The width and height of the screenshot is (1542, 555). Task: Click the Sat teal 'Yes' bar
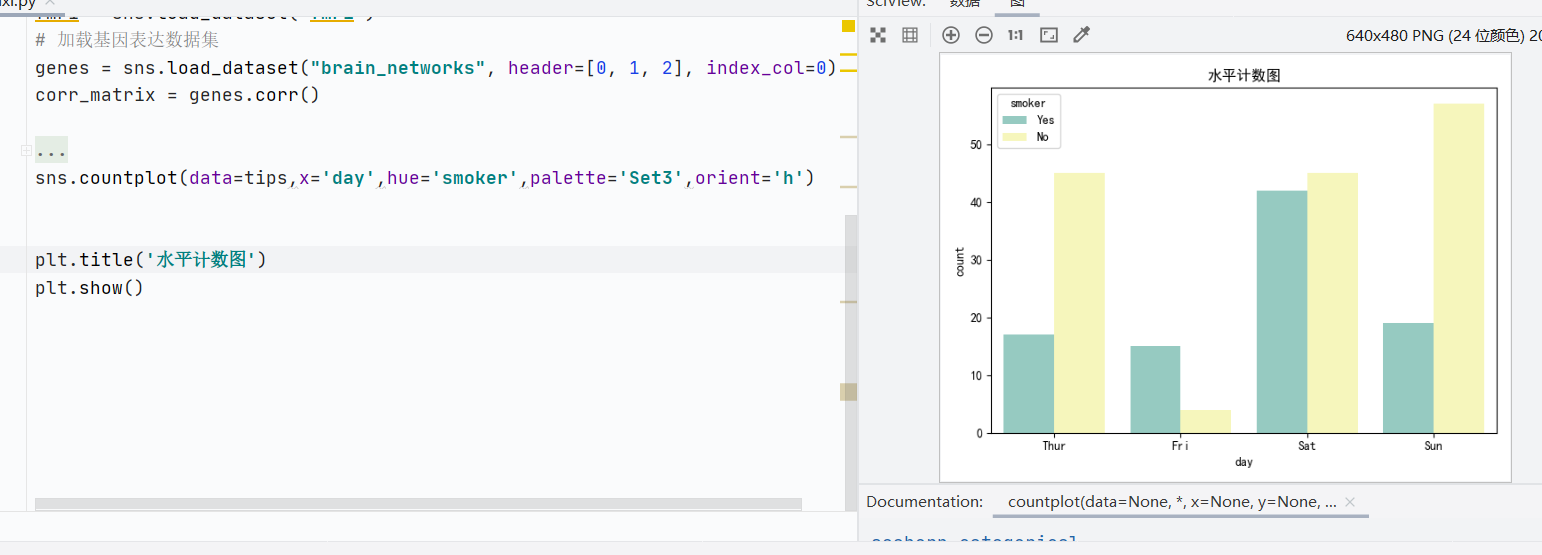click(1282, 312)
